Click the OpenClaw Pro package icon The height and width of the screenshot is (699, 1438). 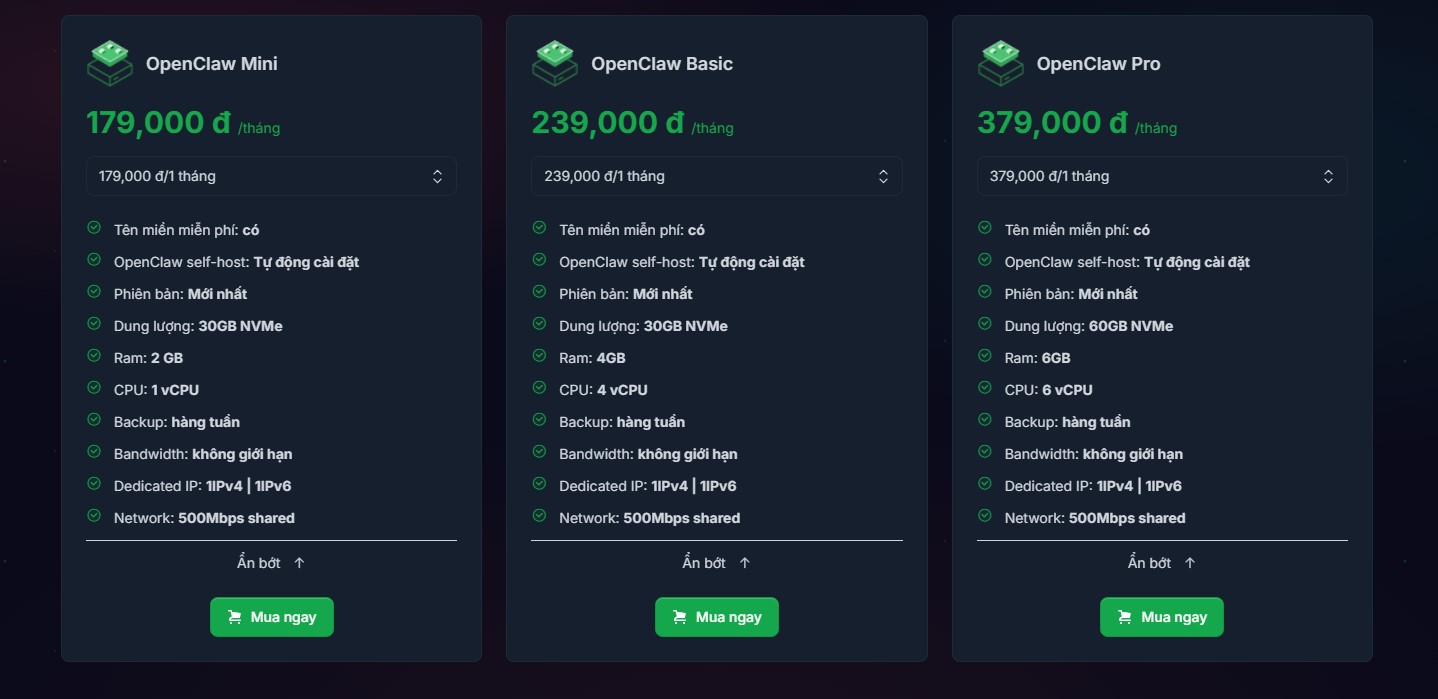coord(1000,62)
